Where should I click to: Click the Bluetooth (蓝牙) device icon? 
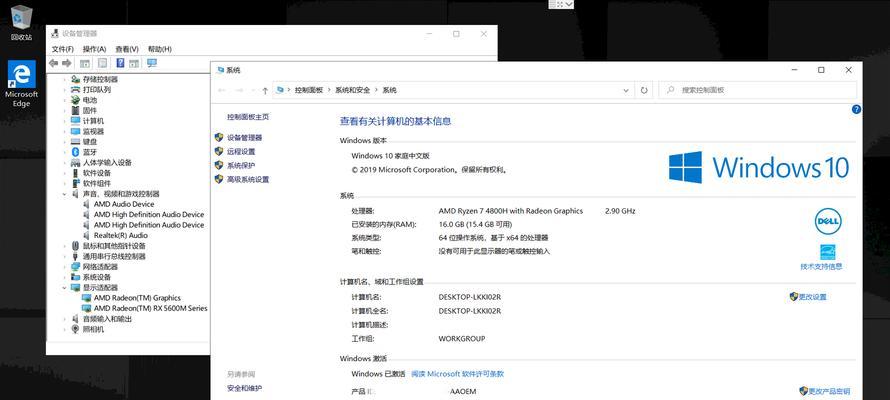75,152
